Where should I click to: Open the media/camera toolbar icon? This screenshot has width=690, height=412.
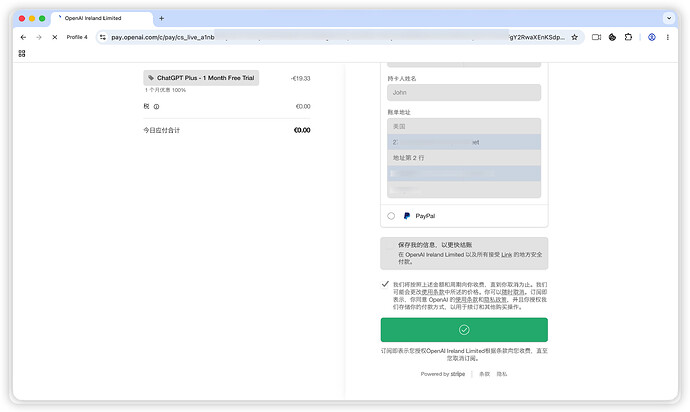pyautogui.click(x=596, y=37)
